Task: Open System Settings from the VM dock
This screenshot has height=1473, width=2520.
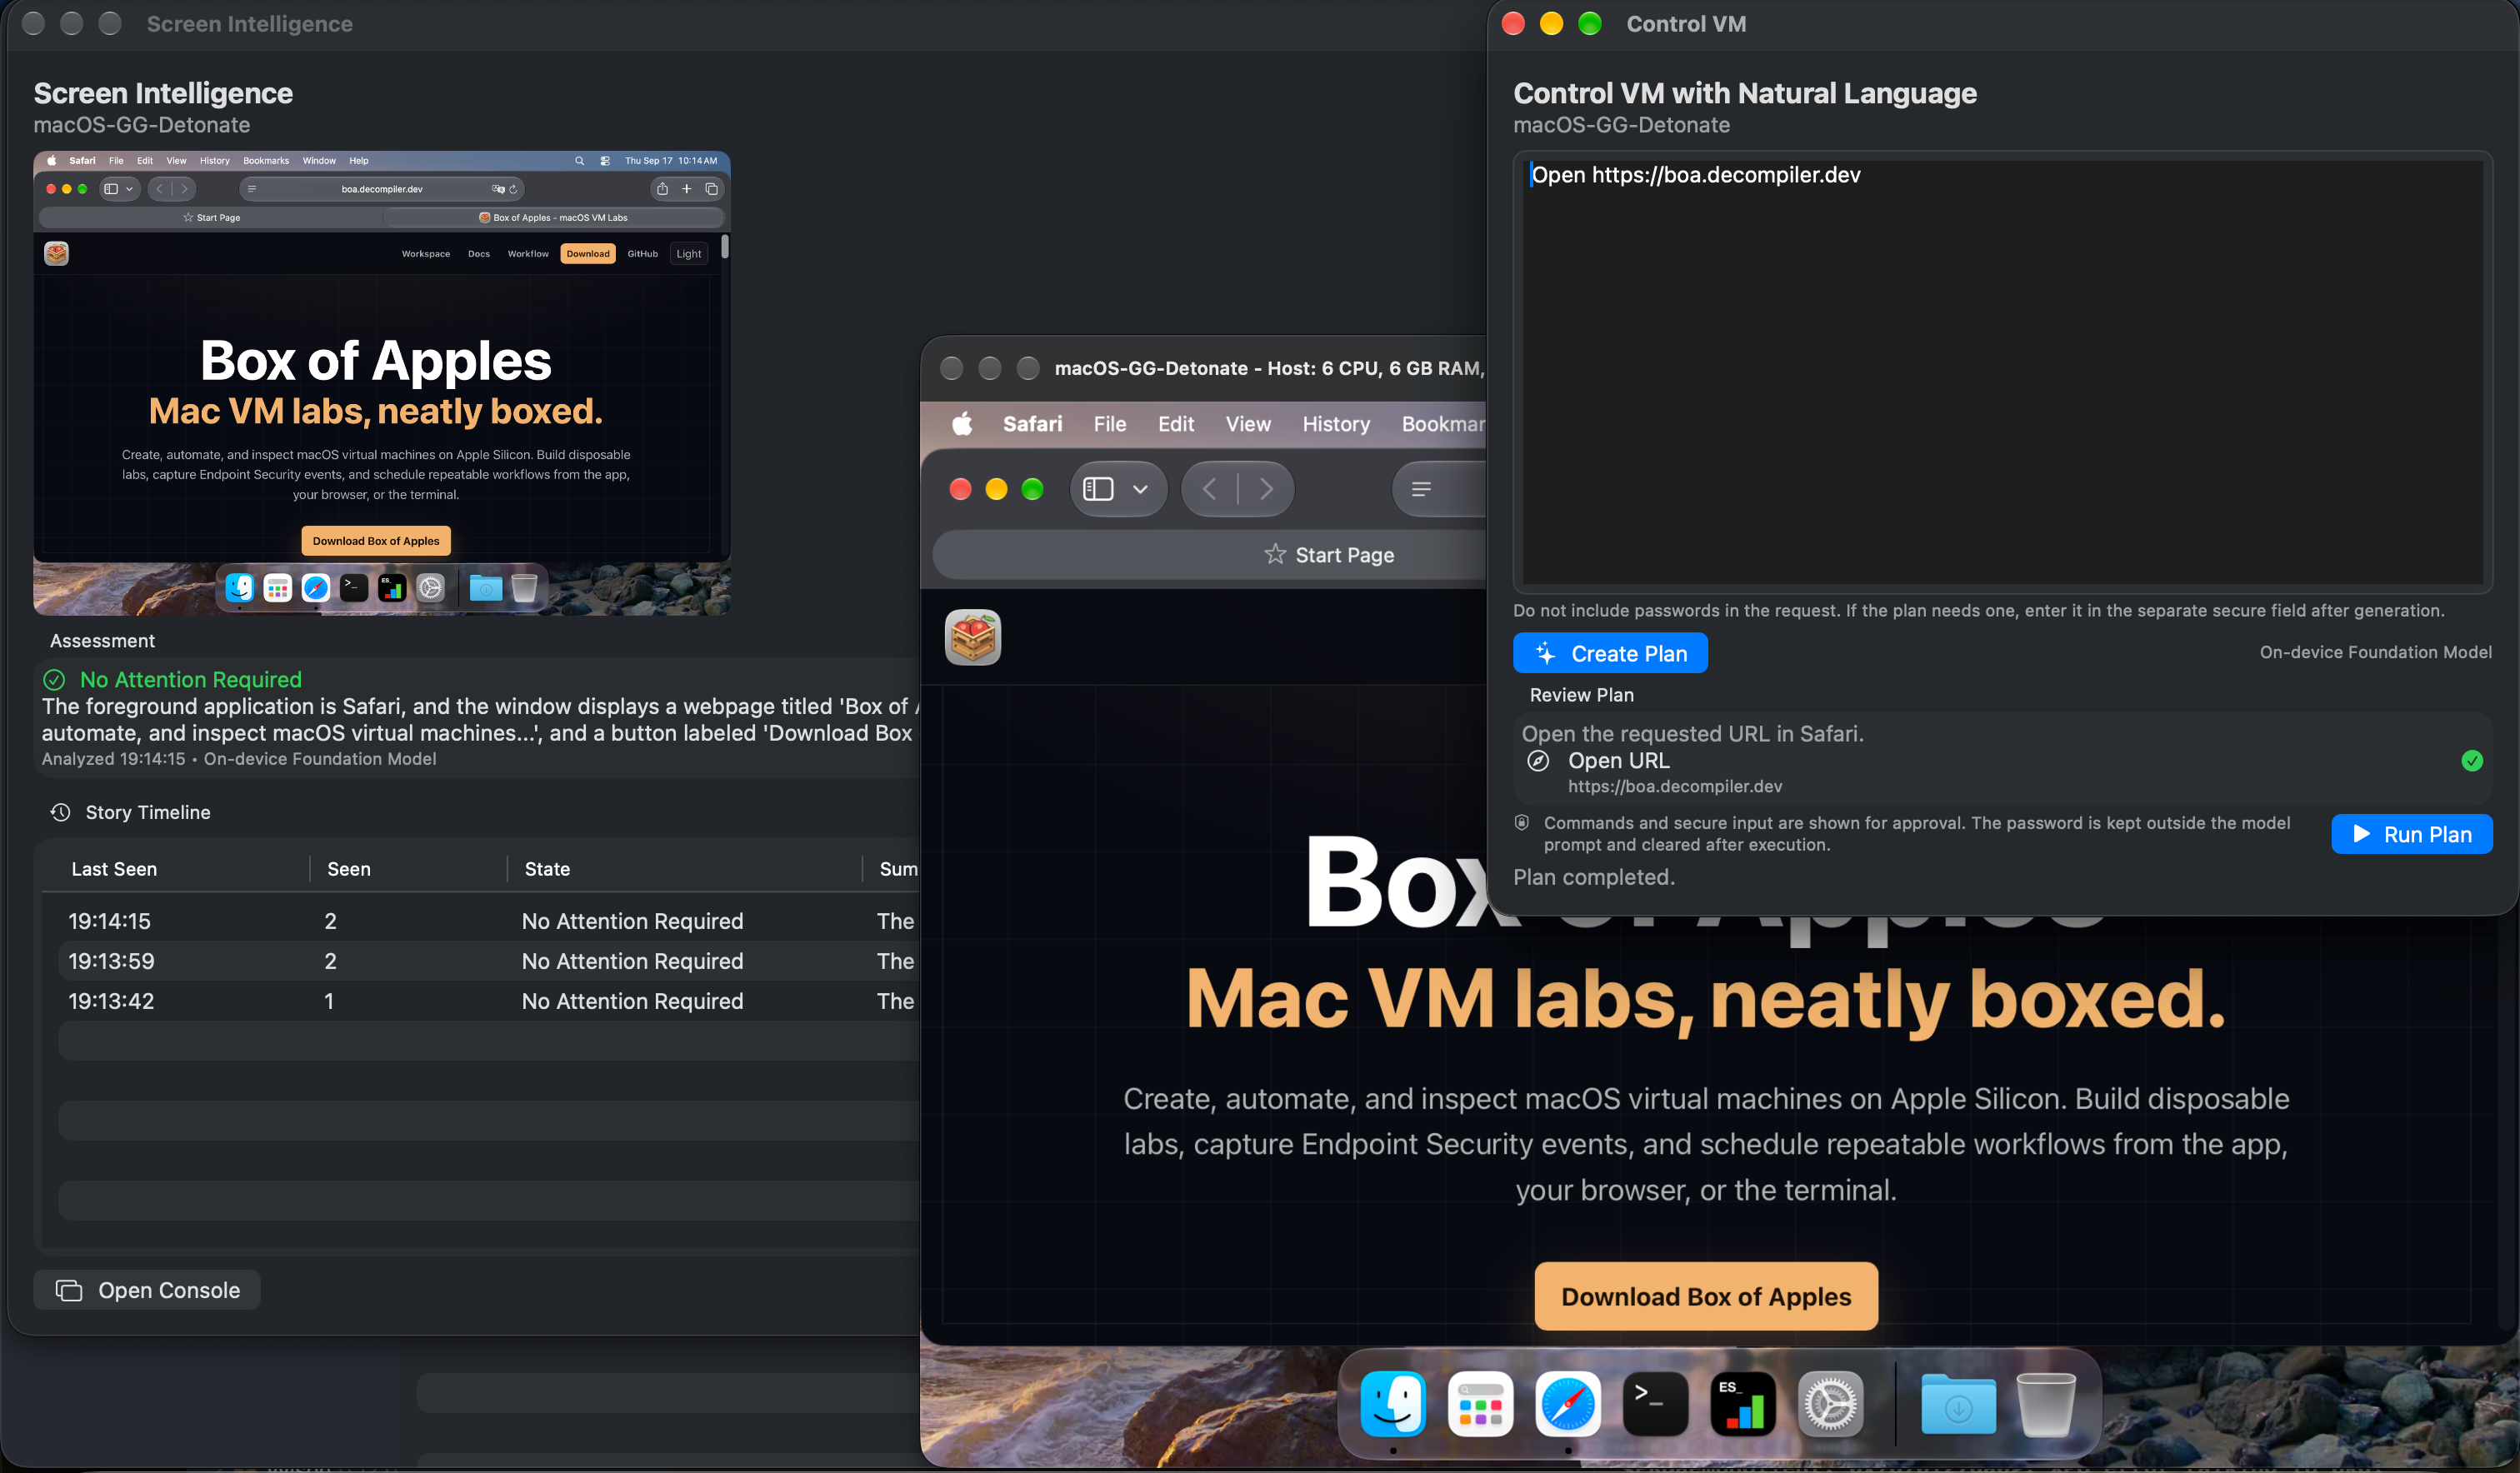Action: point(1830,1404)
